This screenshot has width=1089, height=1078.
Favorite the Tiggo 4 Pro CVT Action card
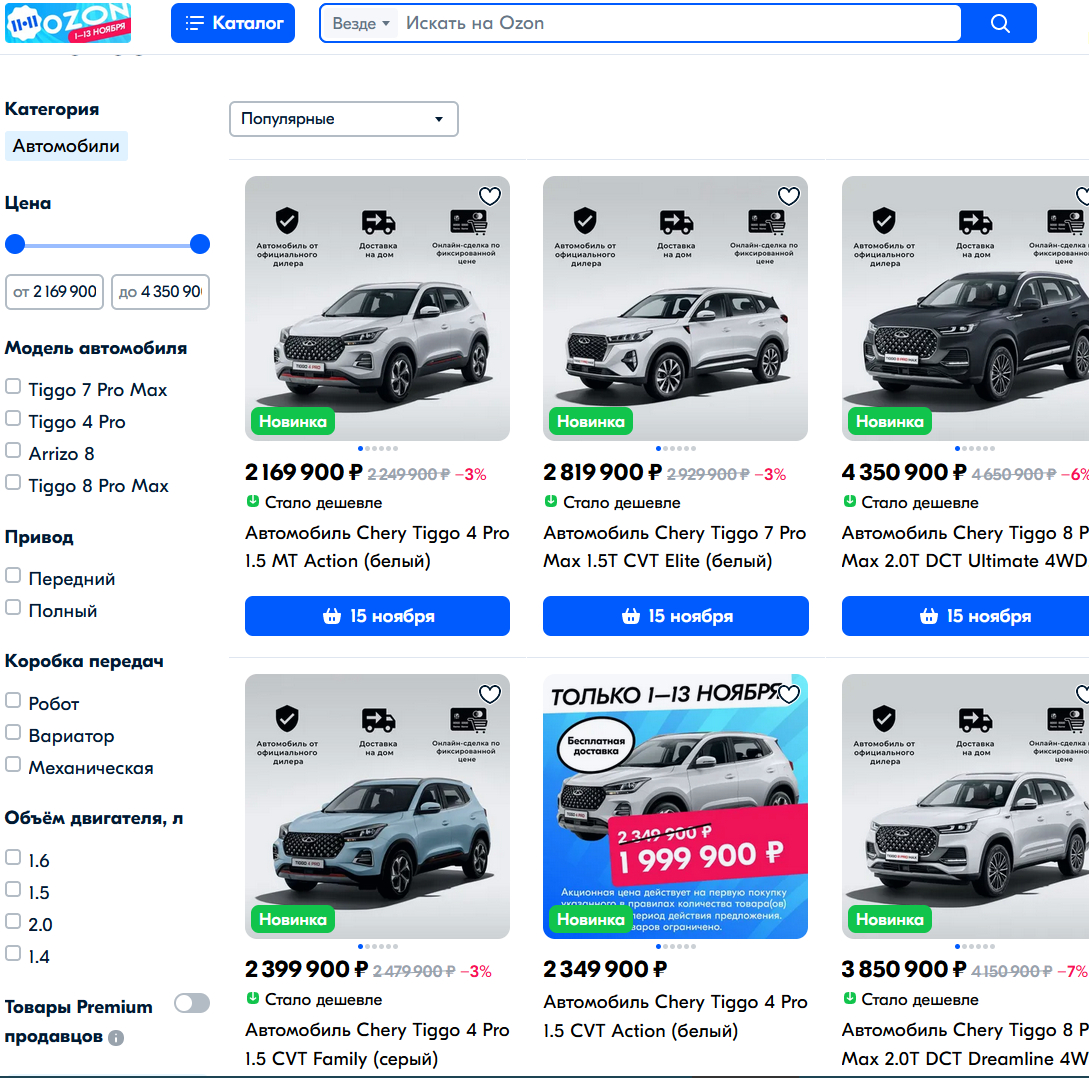point(788,694)
